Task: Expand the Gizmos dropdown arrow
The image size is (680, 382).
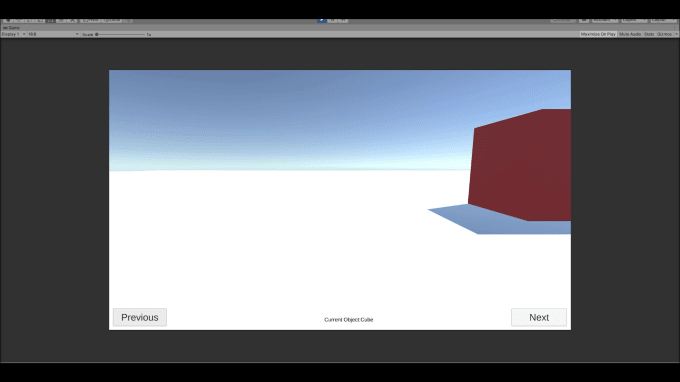Action: click(676, 34)
